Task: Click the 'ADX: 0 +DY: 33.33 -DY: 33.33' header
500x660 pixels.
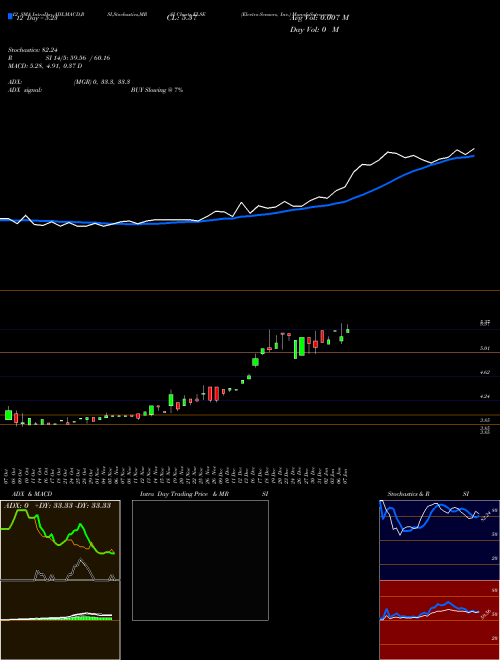Action: [x=57, y=506]
